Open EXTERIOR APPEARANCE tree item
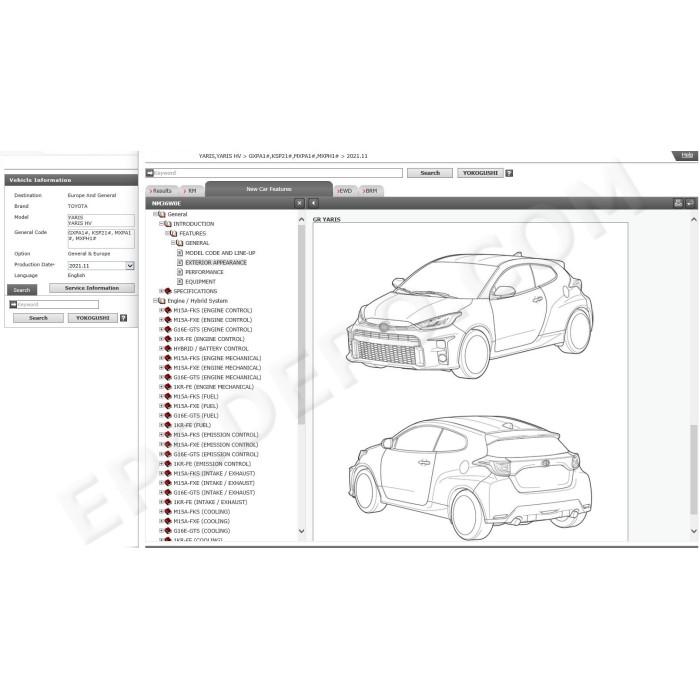 [x=216, y=262]
